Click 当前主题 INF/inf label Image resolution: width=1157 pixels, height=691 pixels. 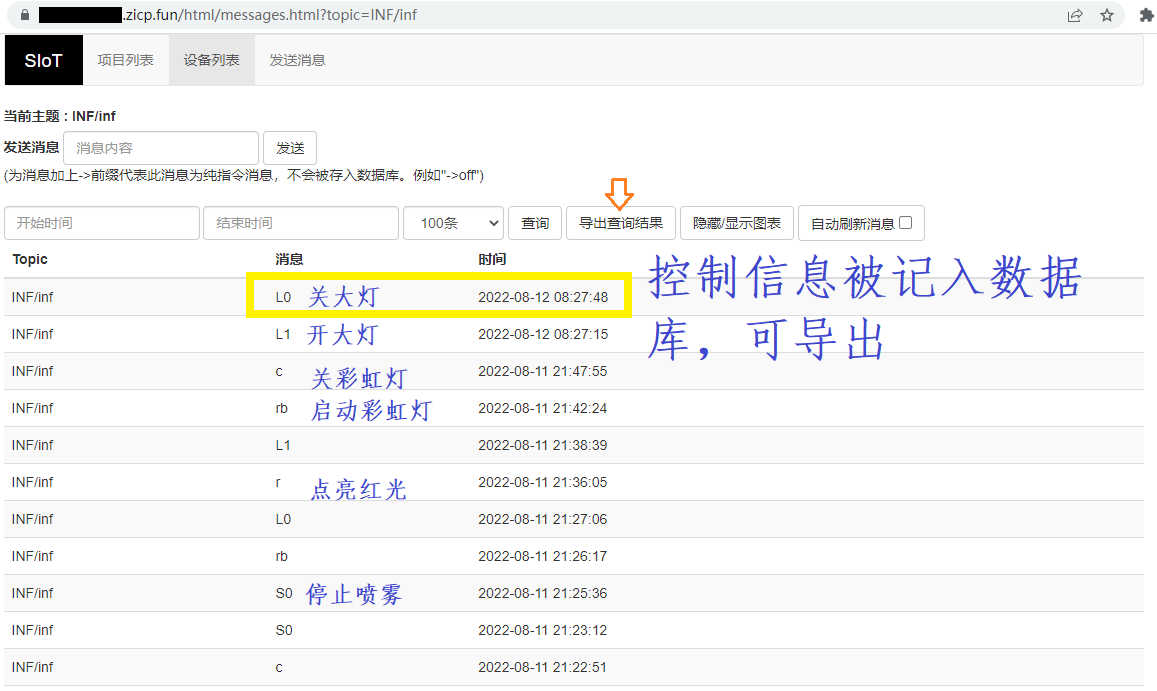click(60, 116)
